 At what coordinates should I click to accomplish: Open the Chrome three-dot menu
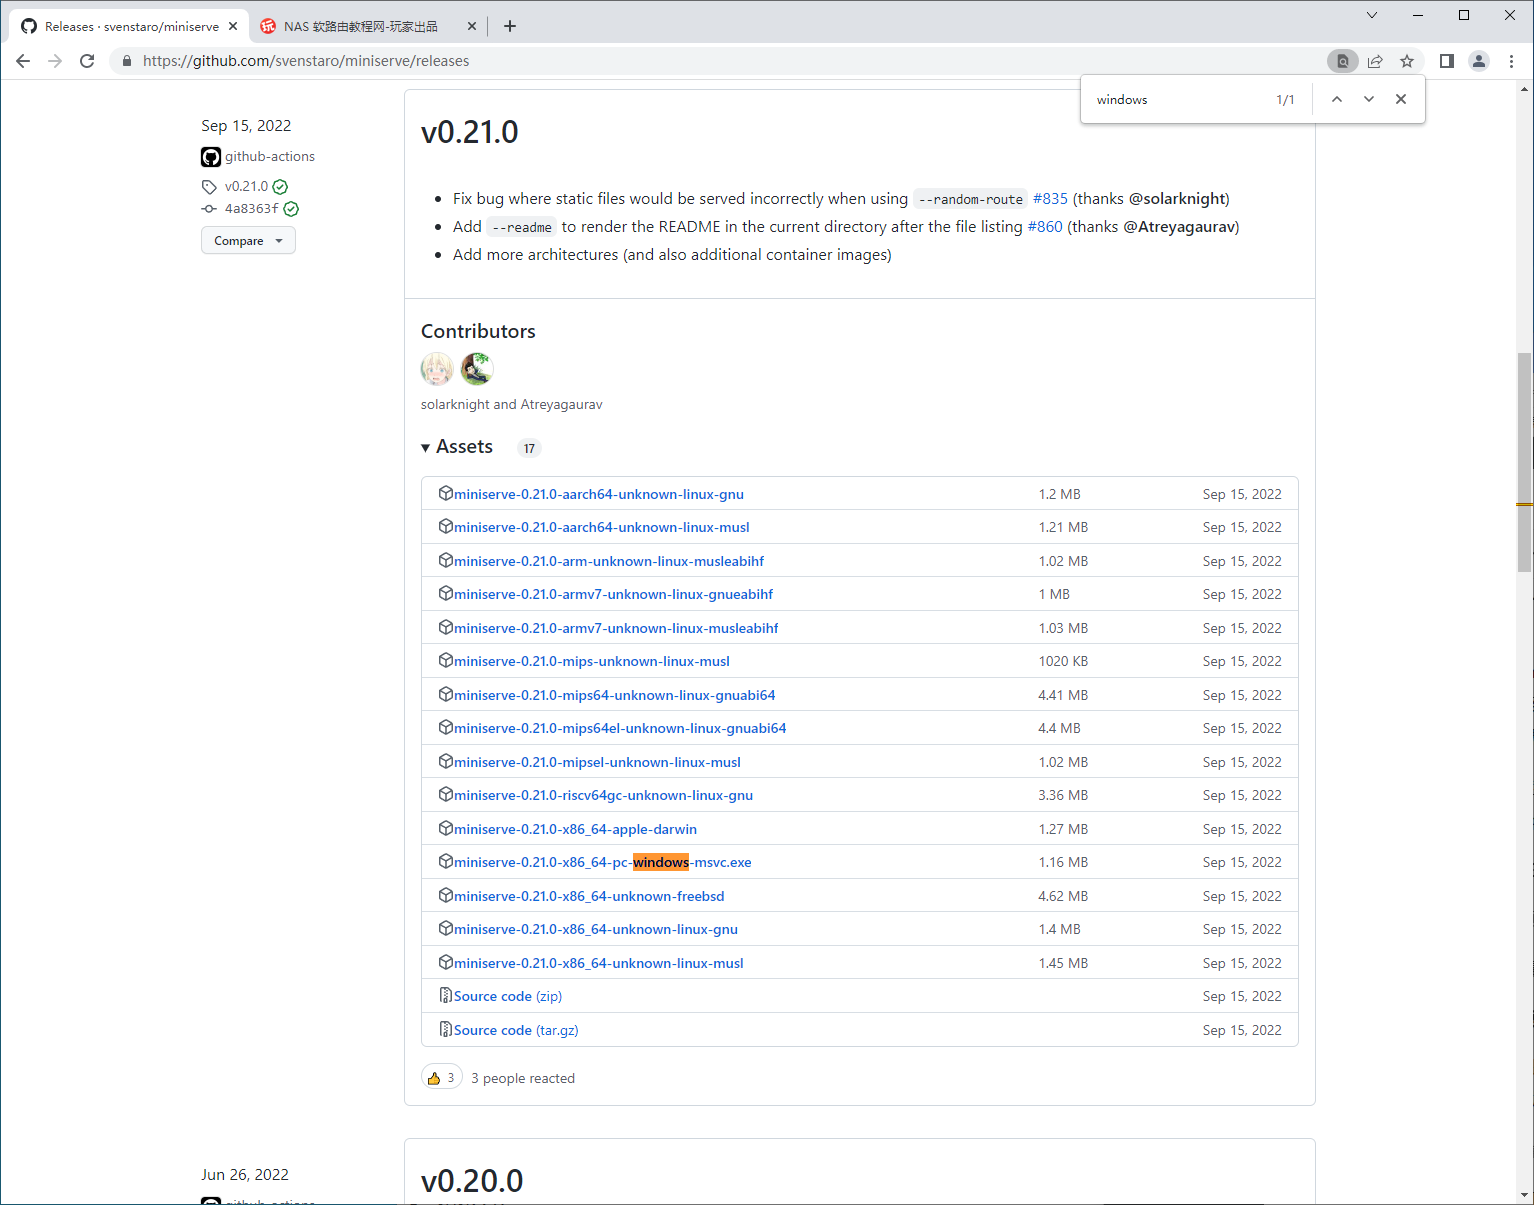coord(1511,61)
